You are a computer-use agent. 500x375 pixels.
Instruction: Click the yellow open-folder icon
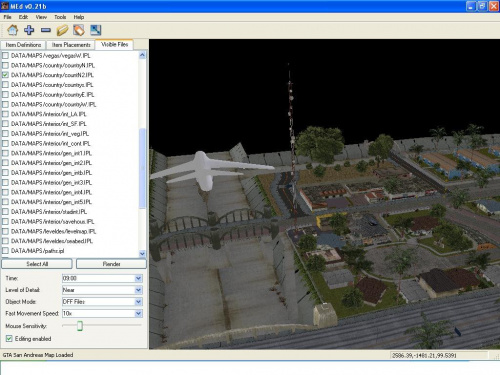click(62, 30)
